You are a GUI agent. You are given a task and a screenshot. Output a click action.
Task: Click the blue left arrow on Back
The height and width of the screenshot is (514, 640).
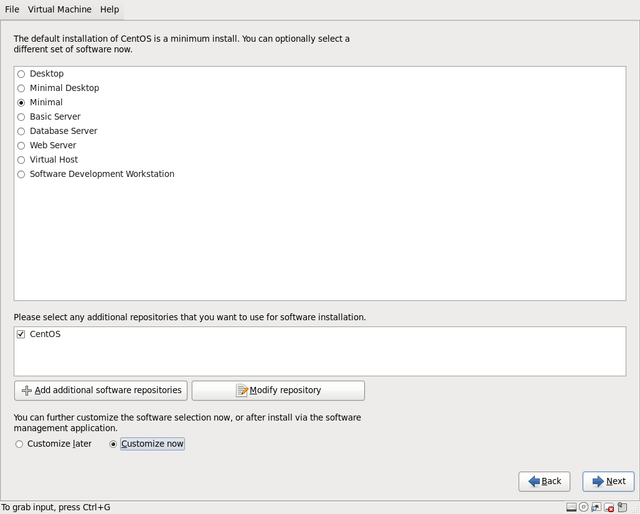(x=534, y=482)
